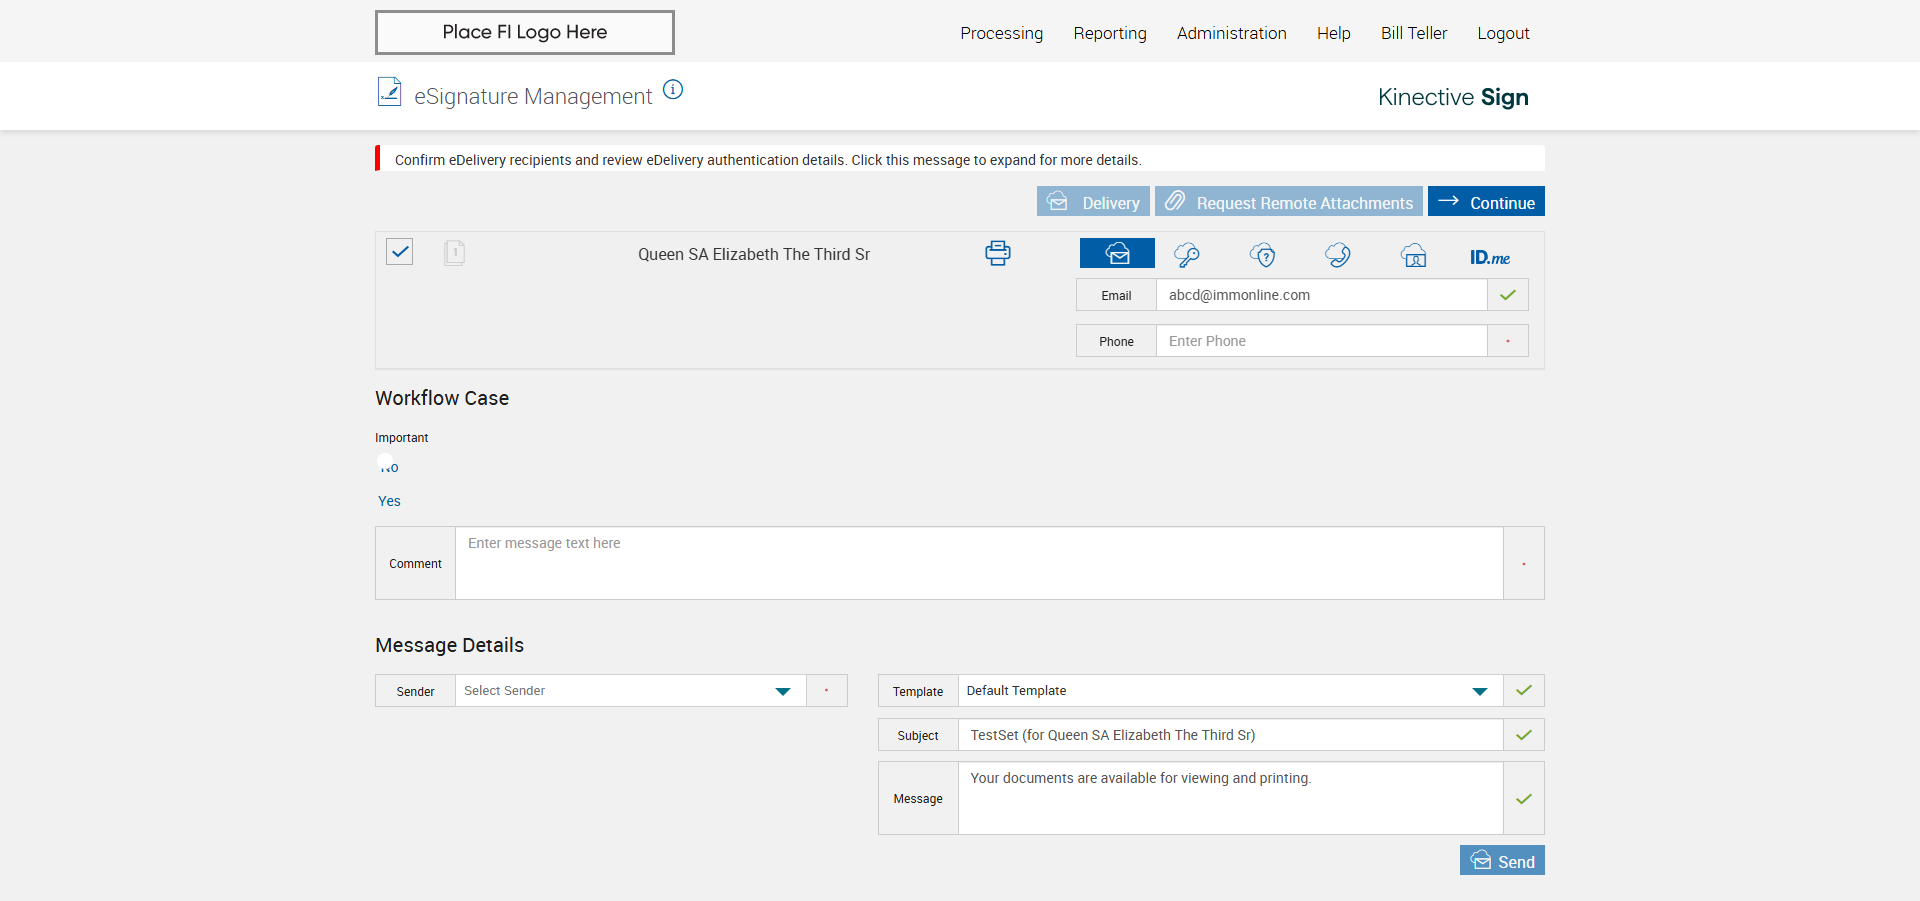The image size is (1920, 901).
Task: Click into the Enter Phone field
Action: click(1320, 341)
